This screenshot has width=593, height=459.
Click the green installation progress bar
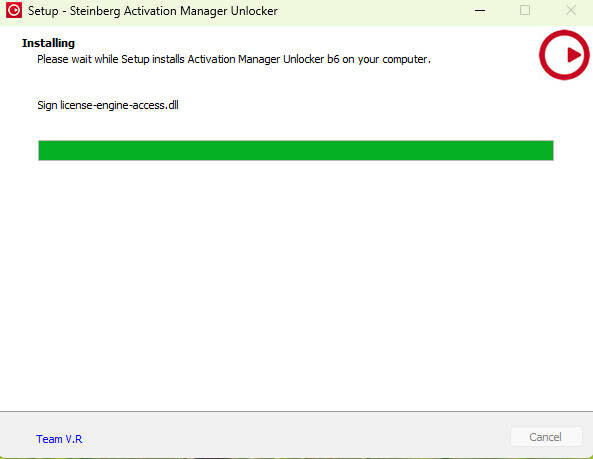pos(296,150)
